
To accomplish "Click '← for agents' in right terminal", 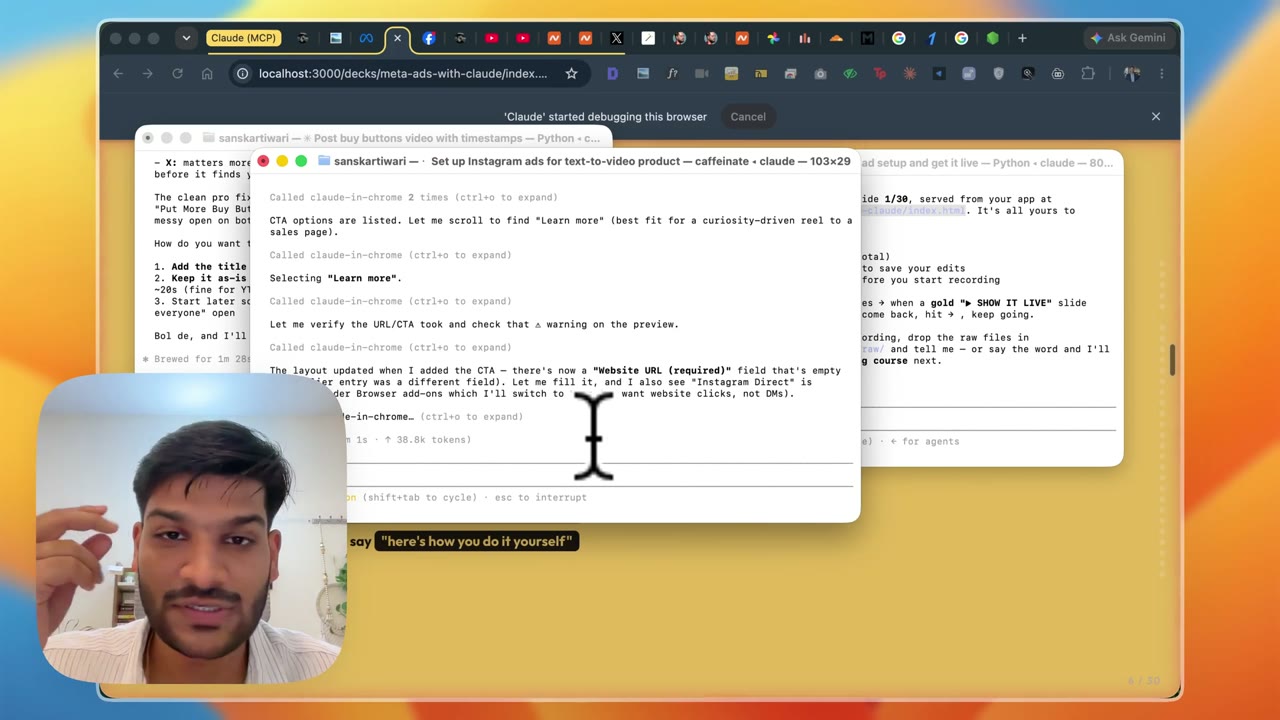I will (x=925, y=441).
